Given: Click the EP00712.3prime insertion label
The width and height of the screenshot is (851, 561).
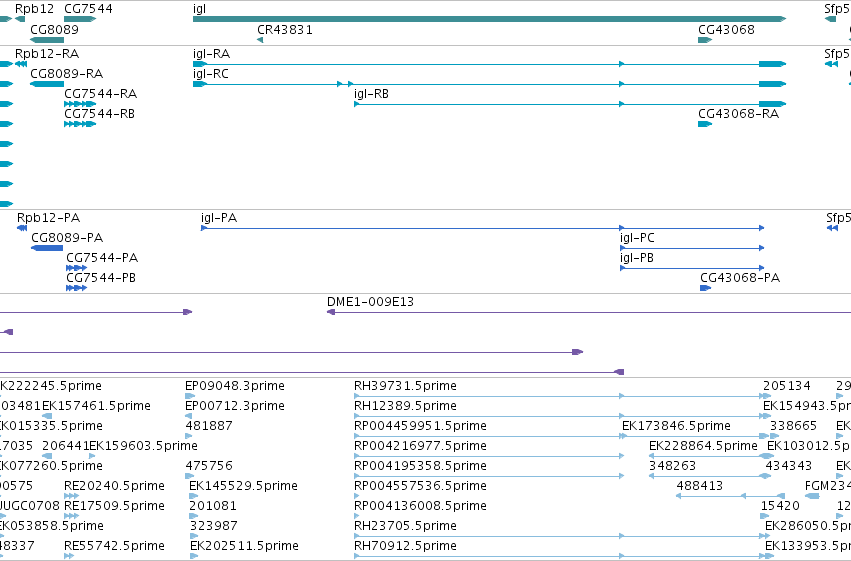Looking at the screenshot, I should click(234, 406).
